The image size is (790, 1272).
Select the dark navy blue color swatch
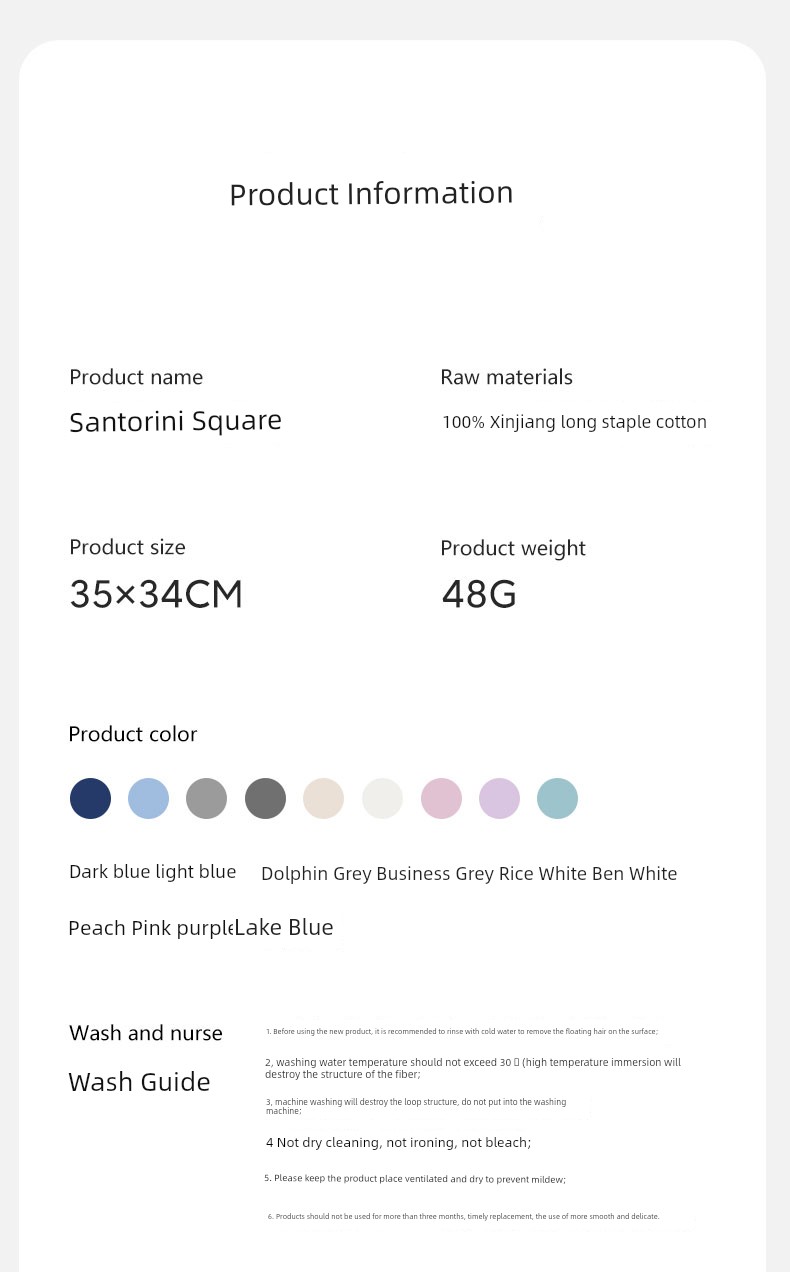click(90, 798)
